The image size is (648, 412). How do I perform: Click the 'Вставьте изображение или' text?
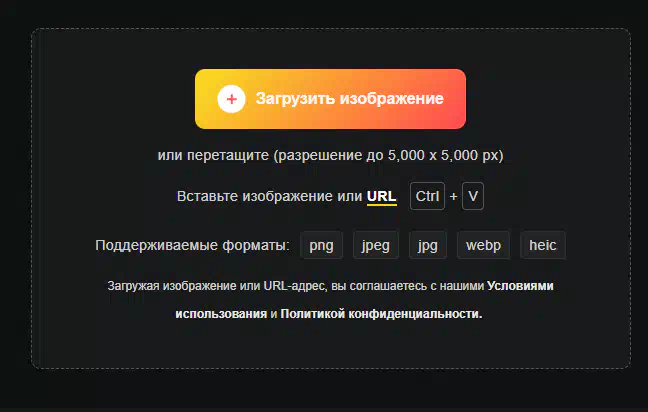point(269,196)
